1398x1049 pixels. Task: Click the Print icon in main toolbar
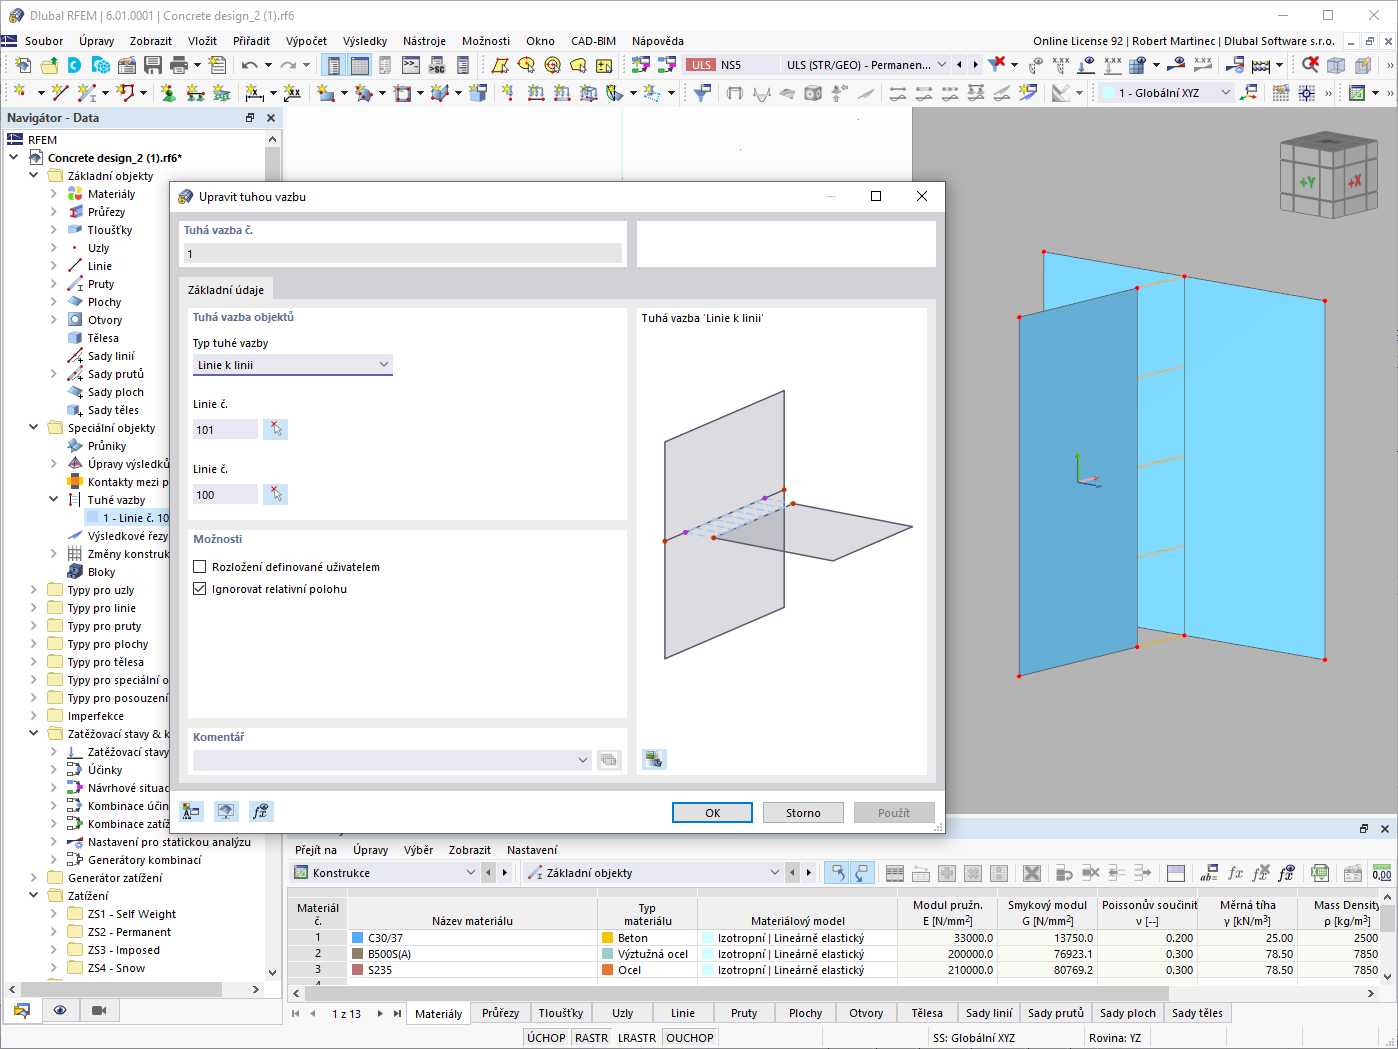tap(179, 65)
